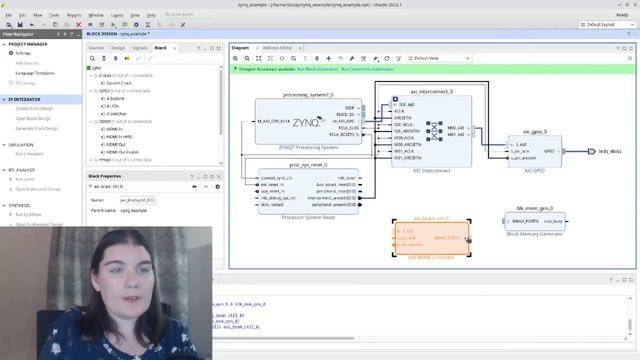Open the Window menu
Image resolution: width=640 pixels, height=360 pixels.
[x=96, y=15]
